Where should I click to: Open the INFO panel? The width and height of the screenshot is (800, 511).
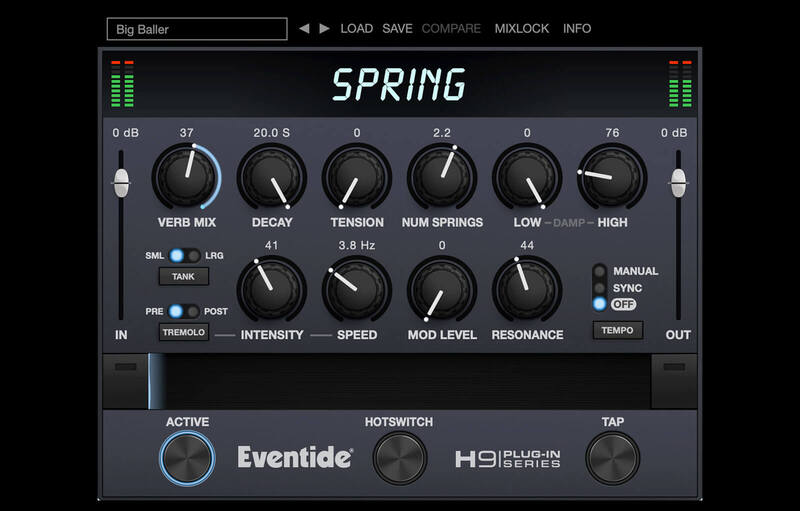pos(577,29)
